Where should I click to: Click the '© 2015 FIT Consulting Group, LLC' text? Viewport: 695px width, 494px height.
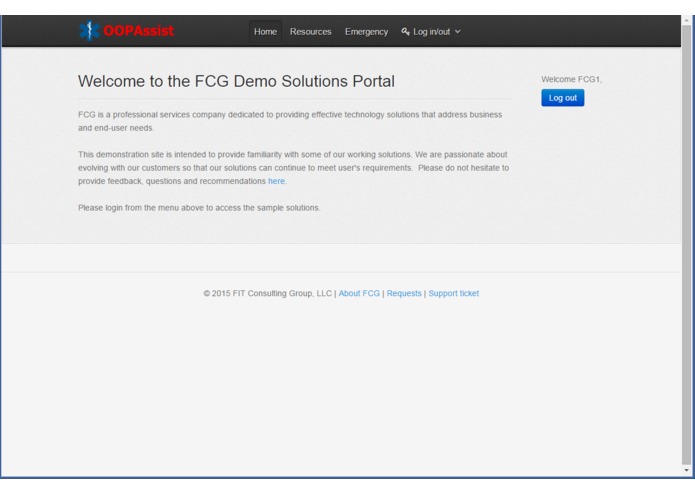[268, 293]
